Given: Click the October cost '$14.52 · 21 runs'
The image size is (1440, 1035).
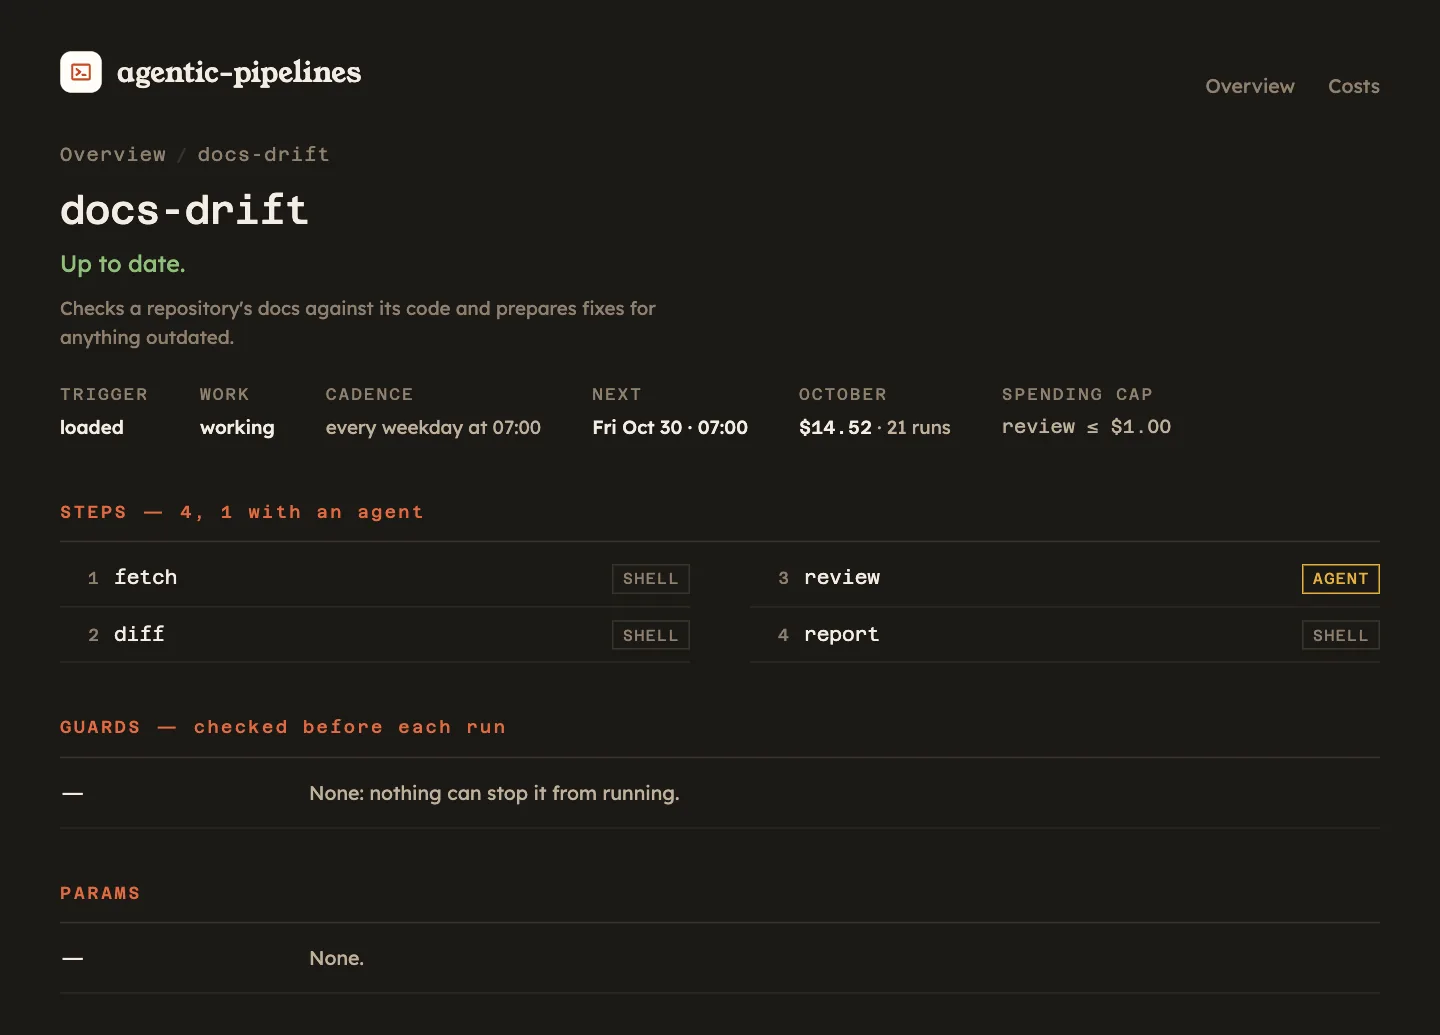Looking at the screenshot, I should pyautogui.click(x=875, y=427).
